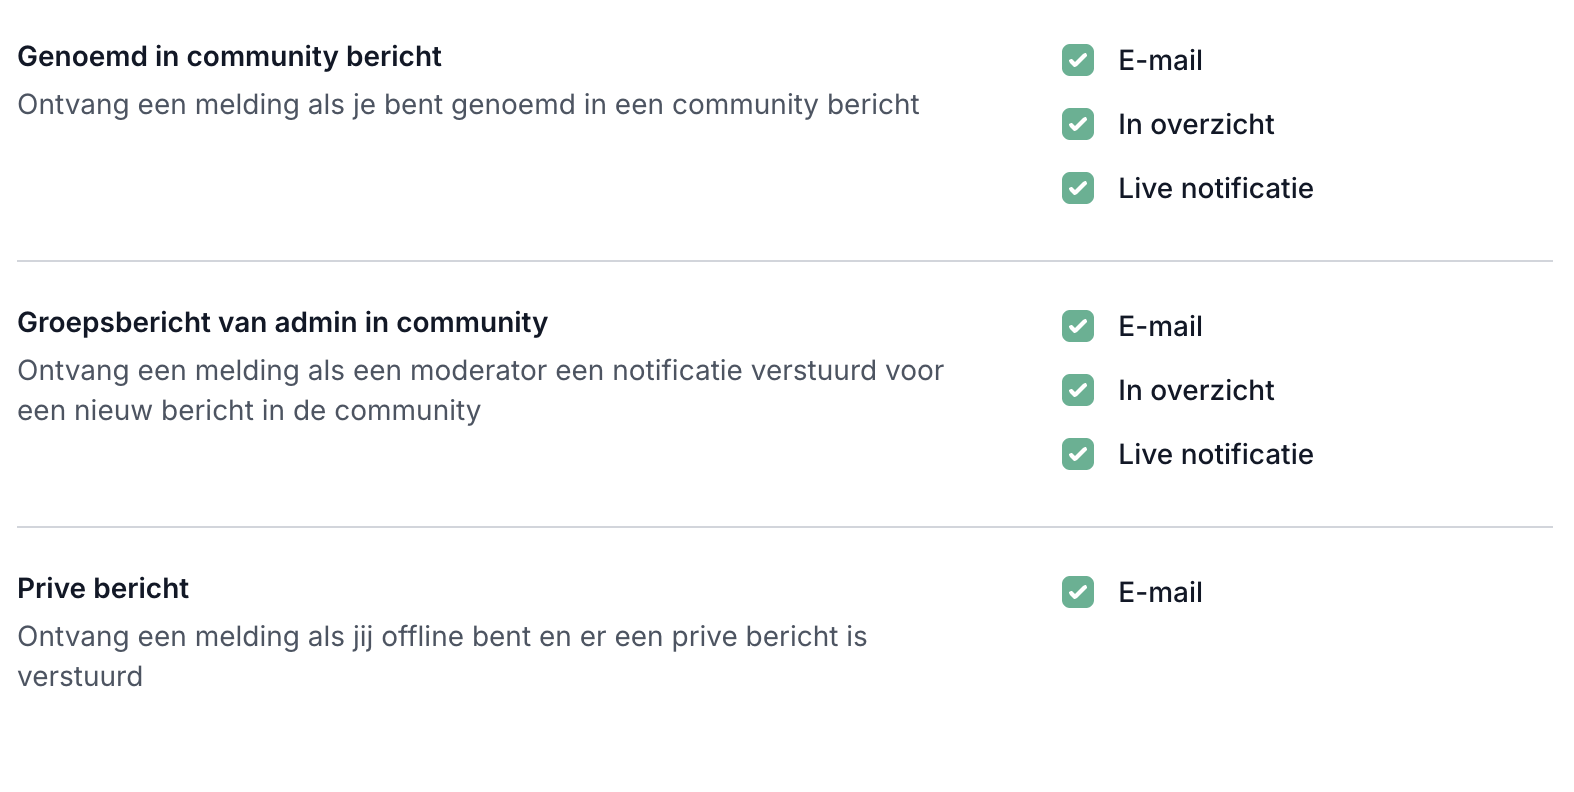Viewport: 1574px width, 792px height.
Task: Click the E-mail label text under Genoemd in community bericht
Action: (1160, 61)
